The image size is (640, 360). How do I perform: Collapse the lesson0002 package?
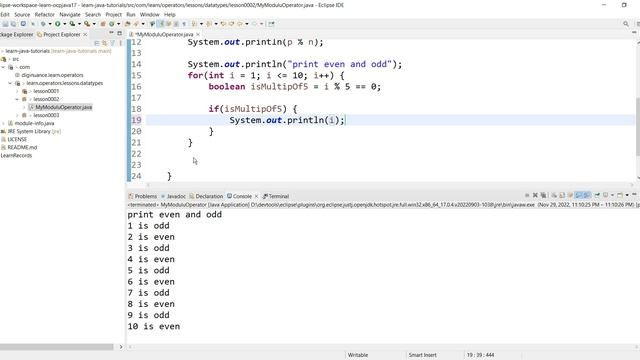(17, 99)
